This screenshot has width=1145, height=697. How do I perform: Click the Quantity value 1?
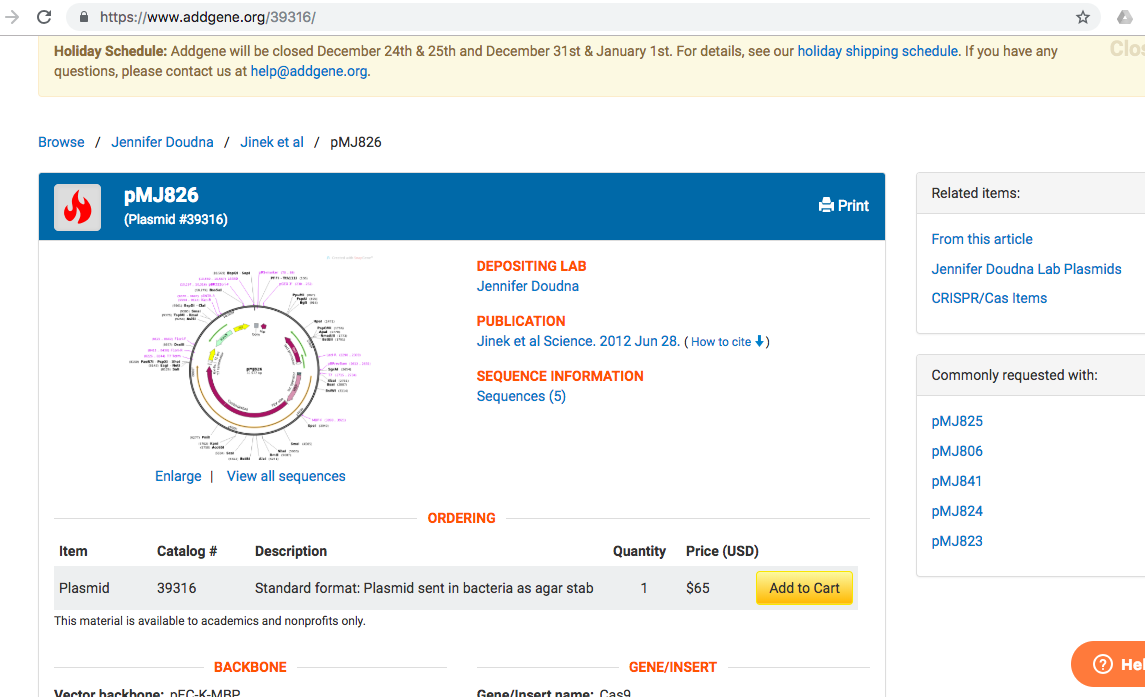tap(643, 588)
